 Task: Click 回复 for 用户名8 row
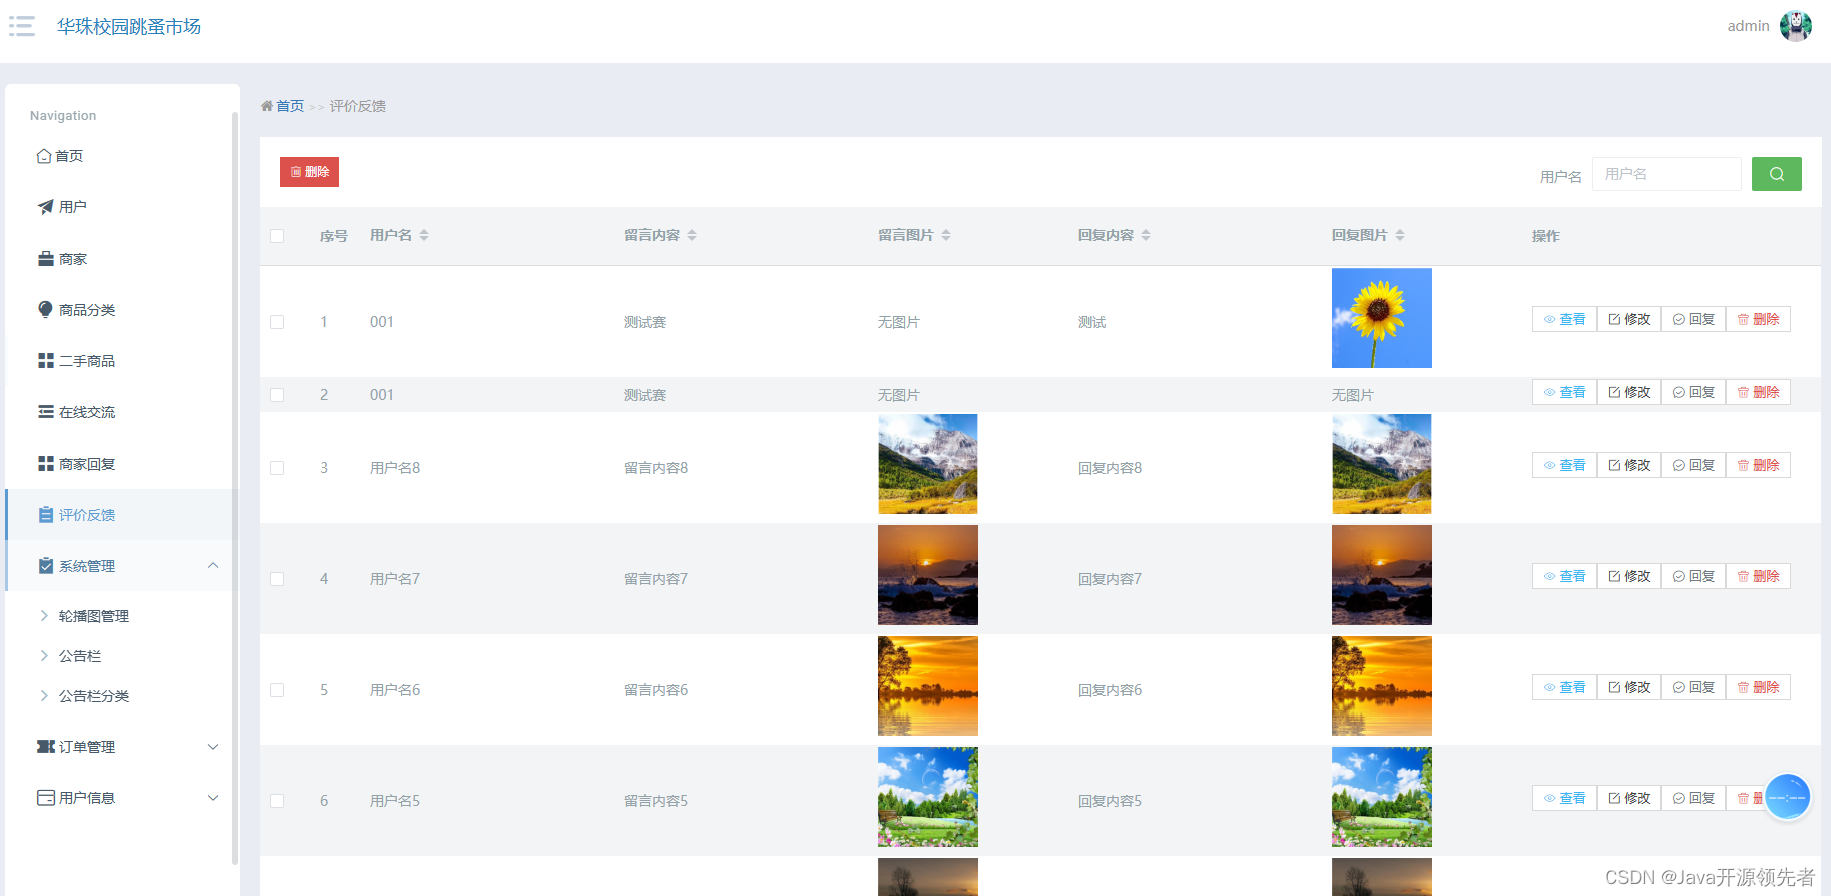coord(1693,465)
